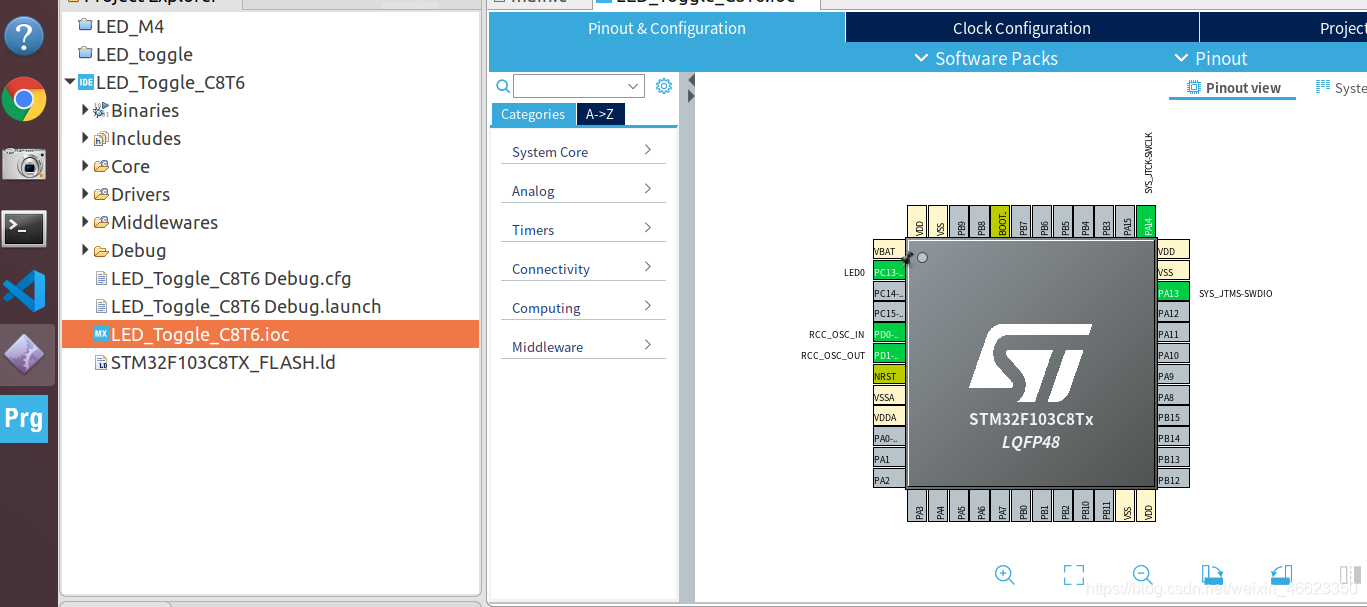Open the camera screenshot app in dock
Image resolution: width=1367 pixels, height=607 pixels.
[x=24, y=164]
